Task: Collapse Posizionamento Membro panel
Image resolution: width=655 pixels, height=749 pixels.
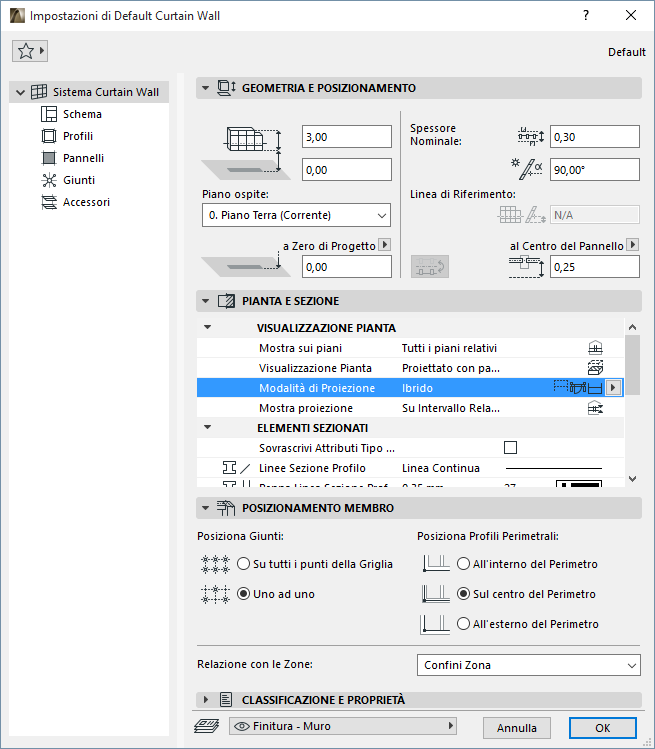Action: (205, 508)
